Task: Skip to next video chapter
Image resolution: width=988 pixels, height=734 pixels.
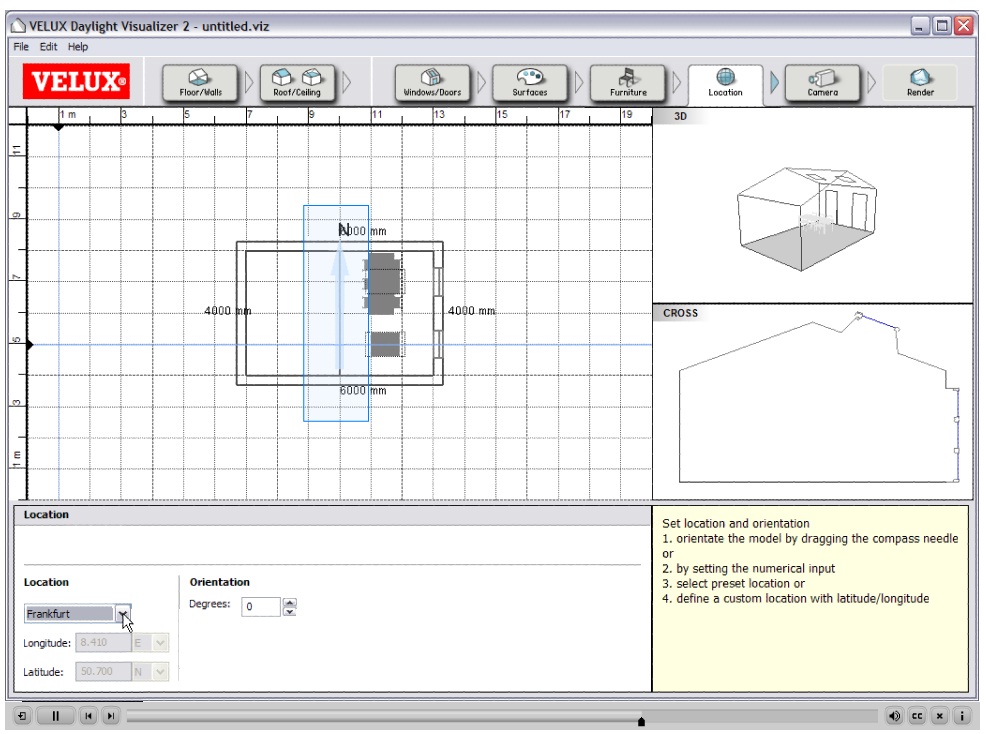Action: [x=110, y=716]
